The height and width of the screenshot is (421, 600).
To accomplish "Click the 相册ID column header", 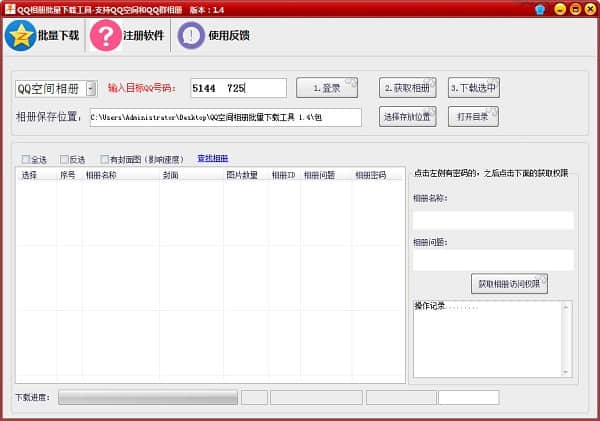I will pyautogui.click(x=284, y=175).
